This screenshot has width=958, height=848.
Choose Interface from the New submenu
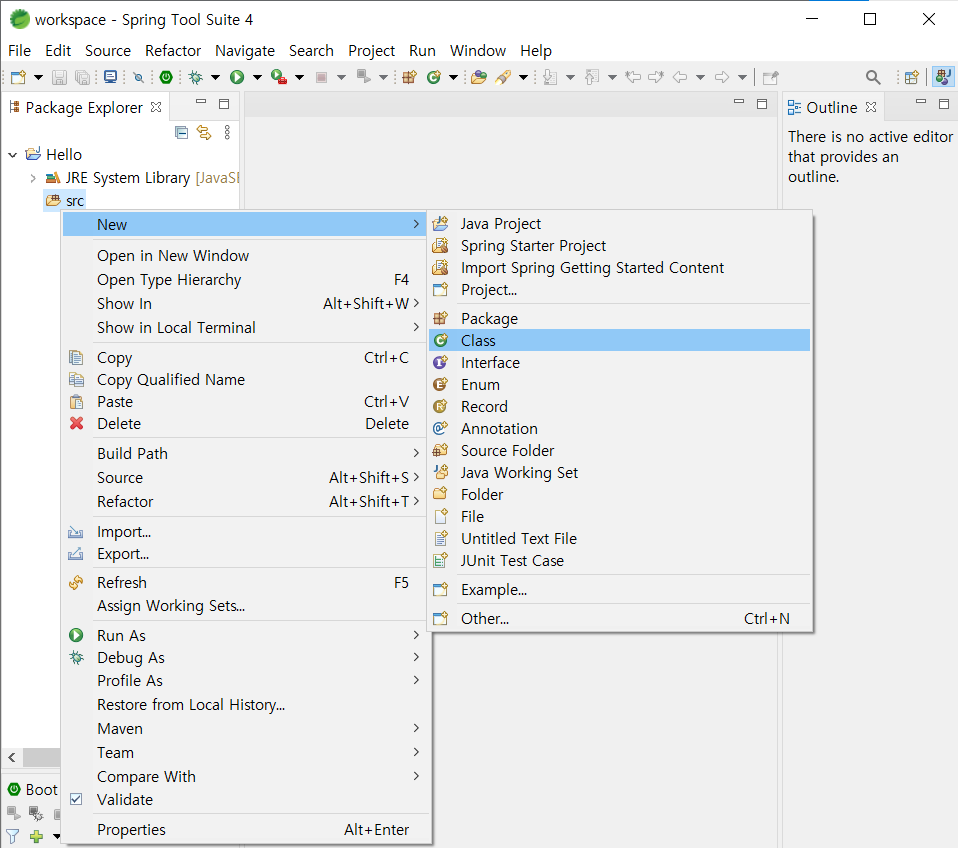tap(620, 362)
